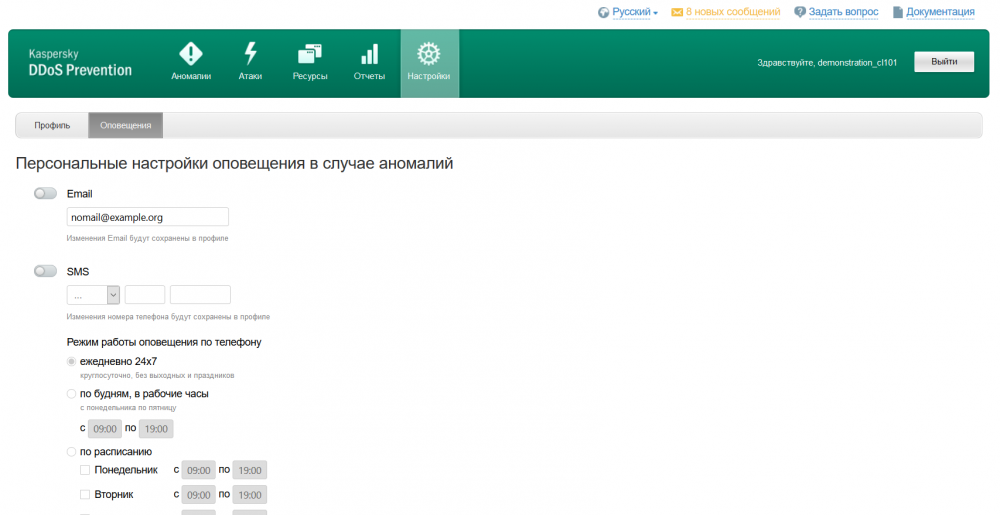The height and width of the screenshot is (515, 1000).
Task: Click the Kaspersky DDoS Prevention logo
Action: coord(80,62)
